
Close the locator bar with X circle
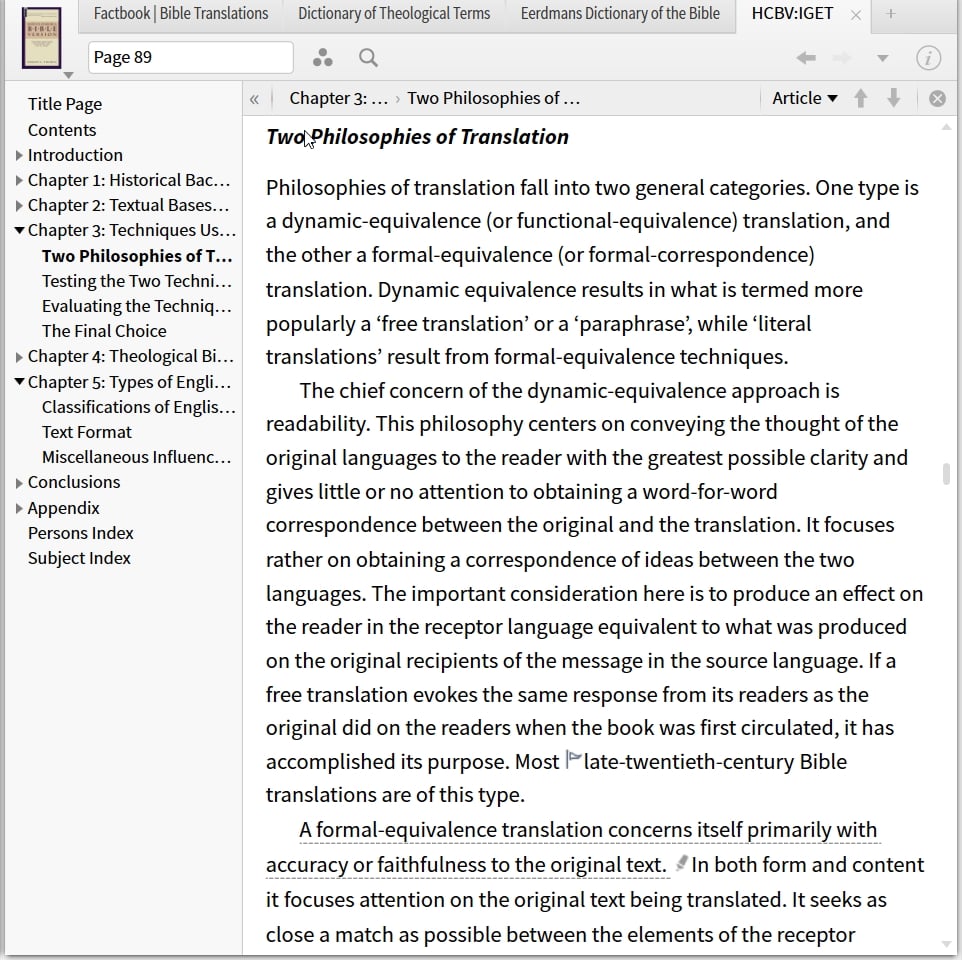pos(937,99)
